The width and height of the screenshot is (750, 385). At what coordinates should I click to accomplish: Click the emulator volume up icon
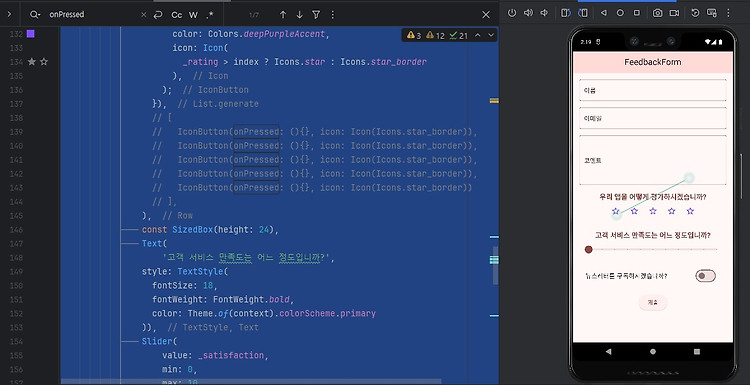[528, 13]
